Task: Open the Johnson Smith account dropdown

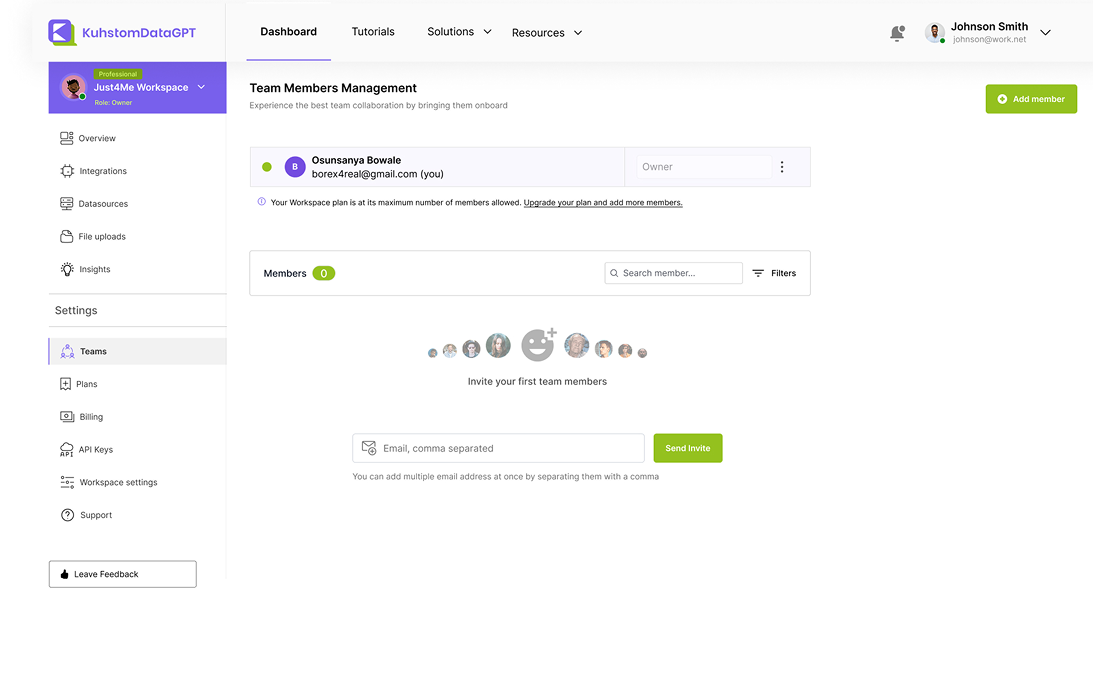Action: click(x=1045, y=33)
